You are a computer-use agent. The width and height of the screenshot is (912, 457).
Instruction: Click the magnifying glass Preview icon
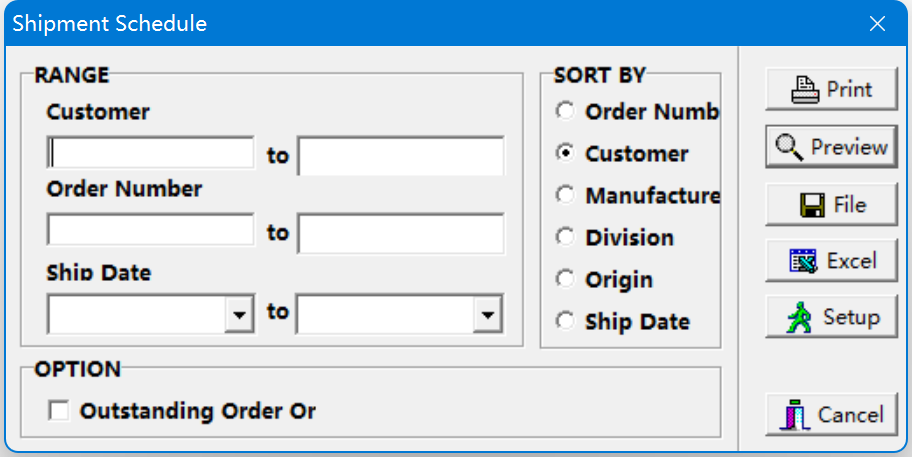click(x=790, y=147)
